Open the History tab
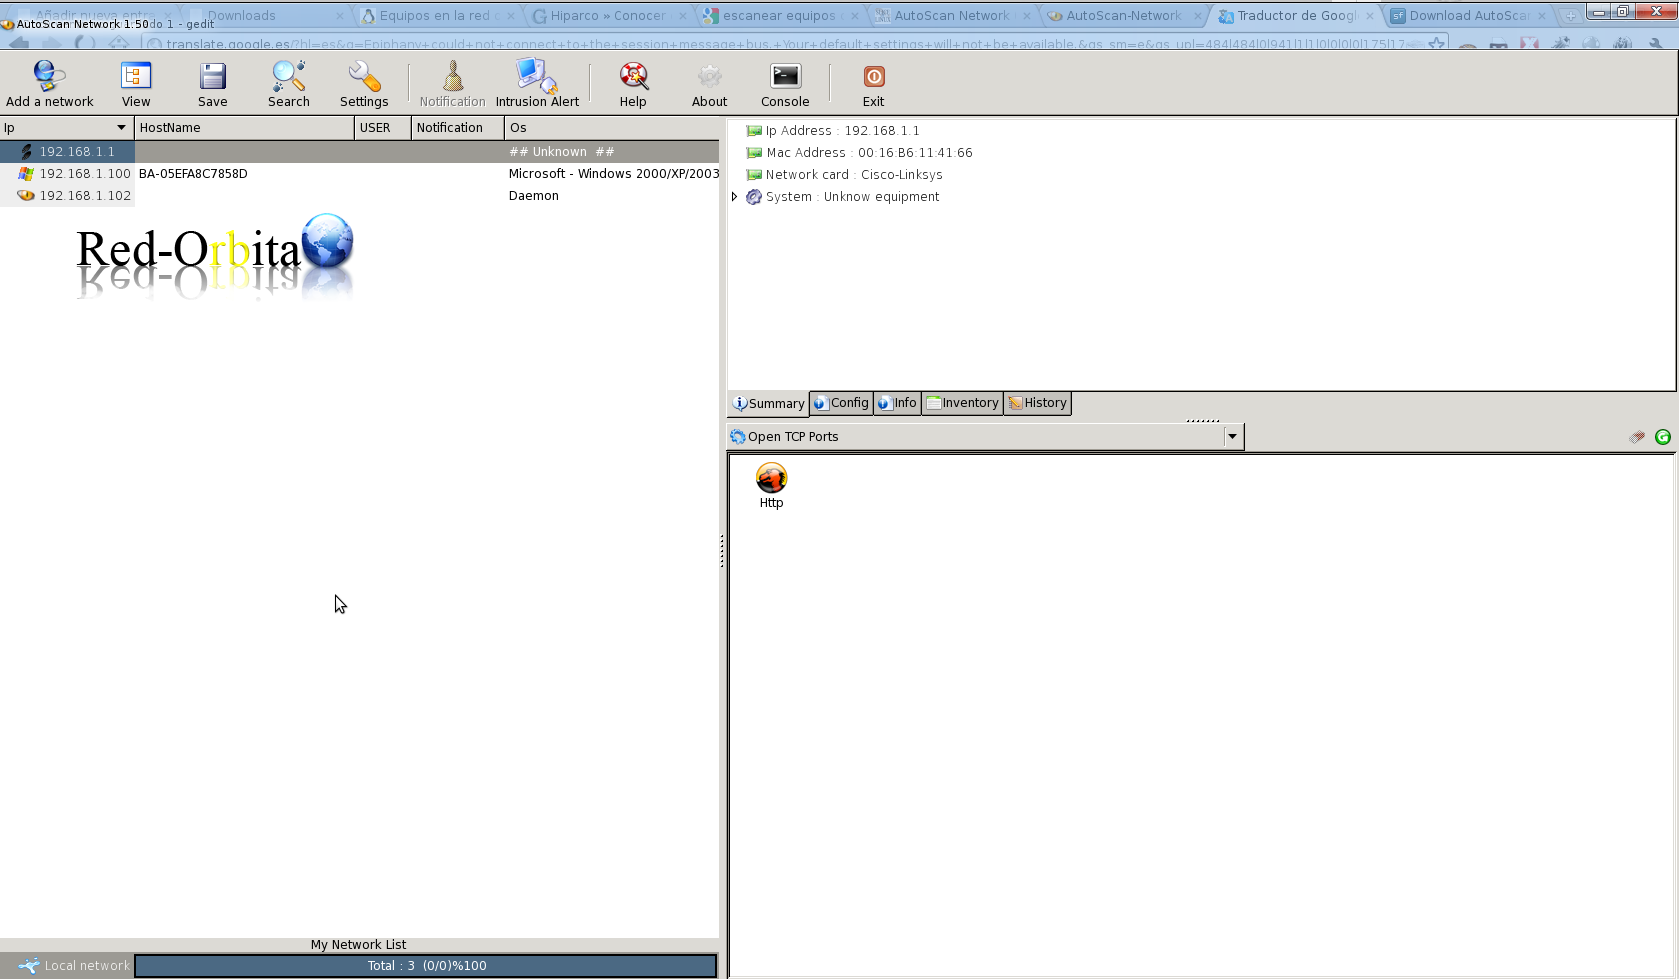 click(x=1038, y=403)
